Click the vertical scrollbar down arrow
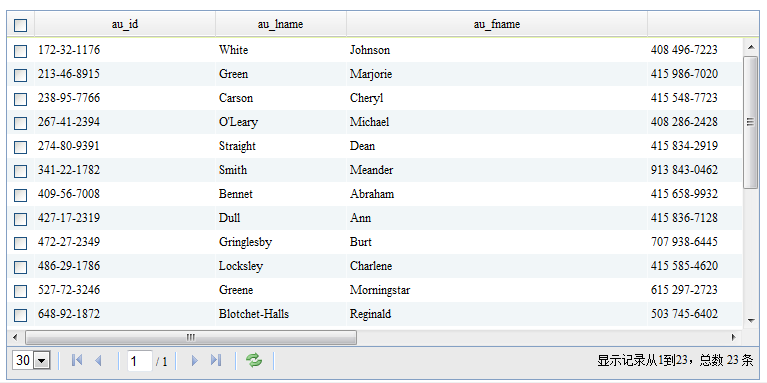767x383 pixels. tap(750, 320)
